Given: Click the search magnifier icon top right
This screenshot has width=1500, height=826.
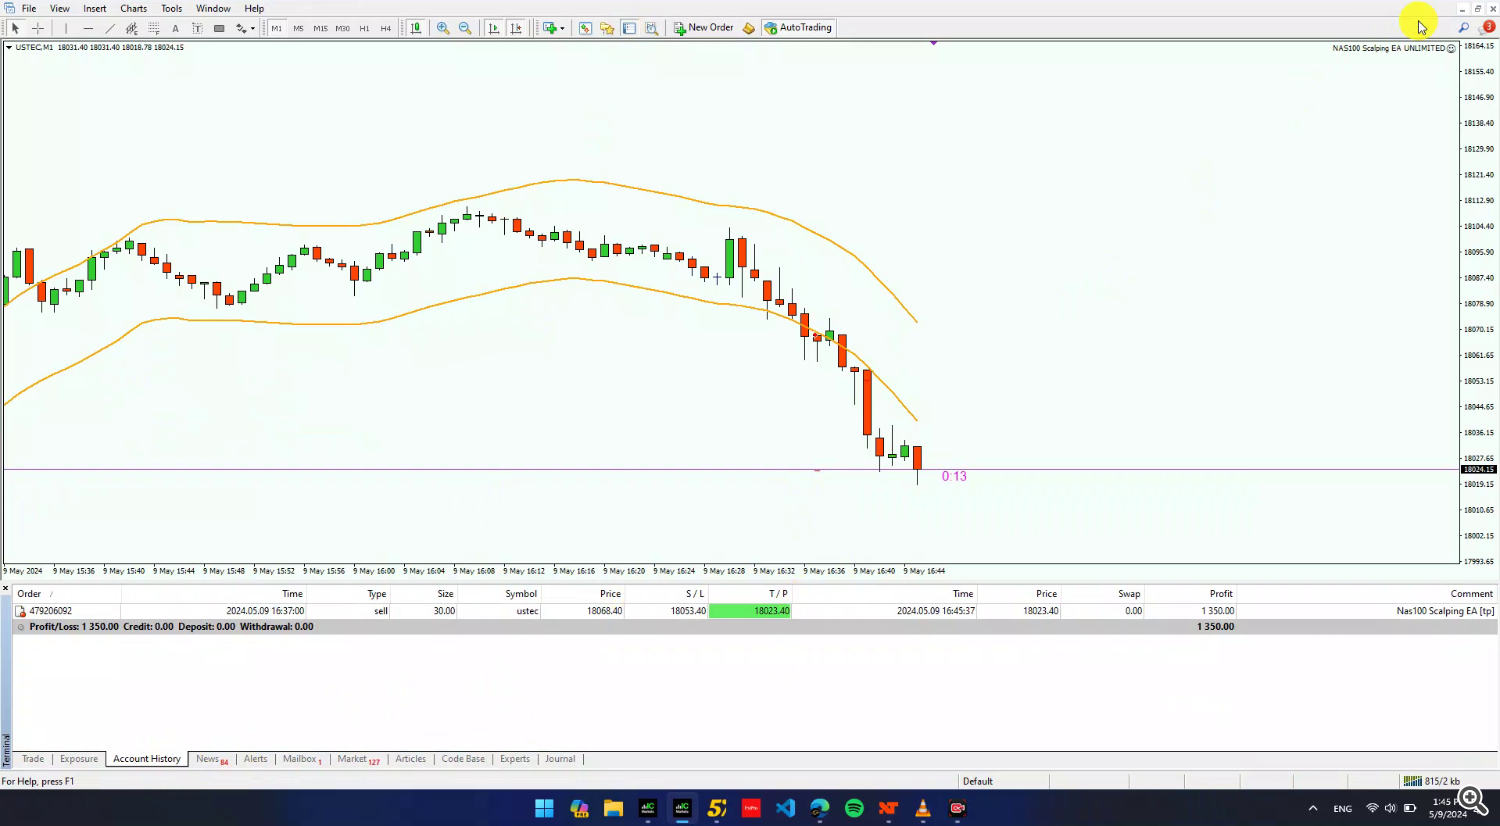Looking at the screenshot, I should pos(1464,28).
